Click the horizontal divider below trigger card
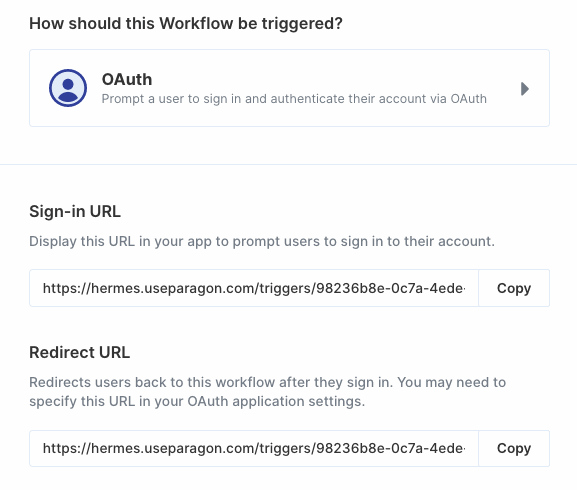Screen dimensions: 577x490 click(x=288, y=164)
